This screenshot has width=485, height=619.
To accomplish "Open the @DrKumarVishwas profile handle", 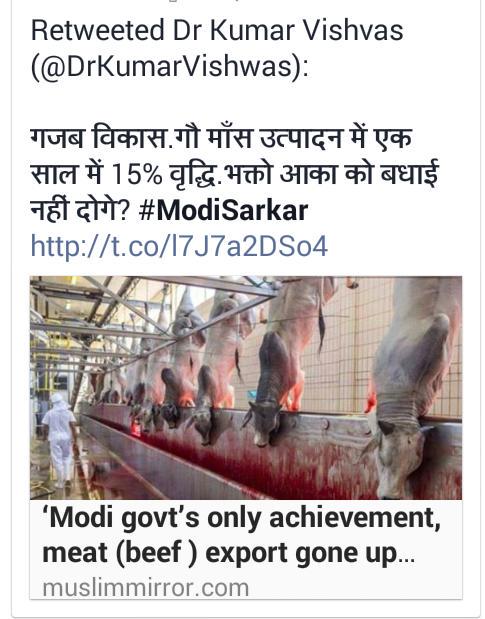I will click(170, 67).
